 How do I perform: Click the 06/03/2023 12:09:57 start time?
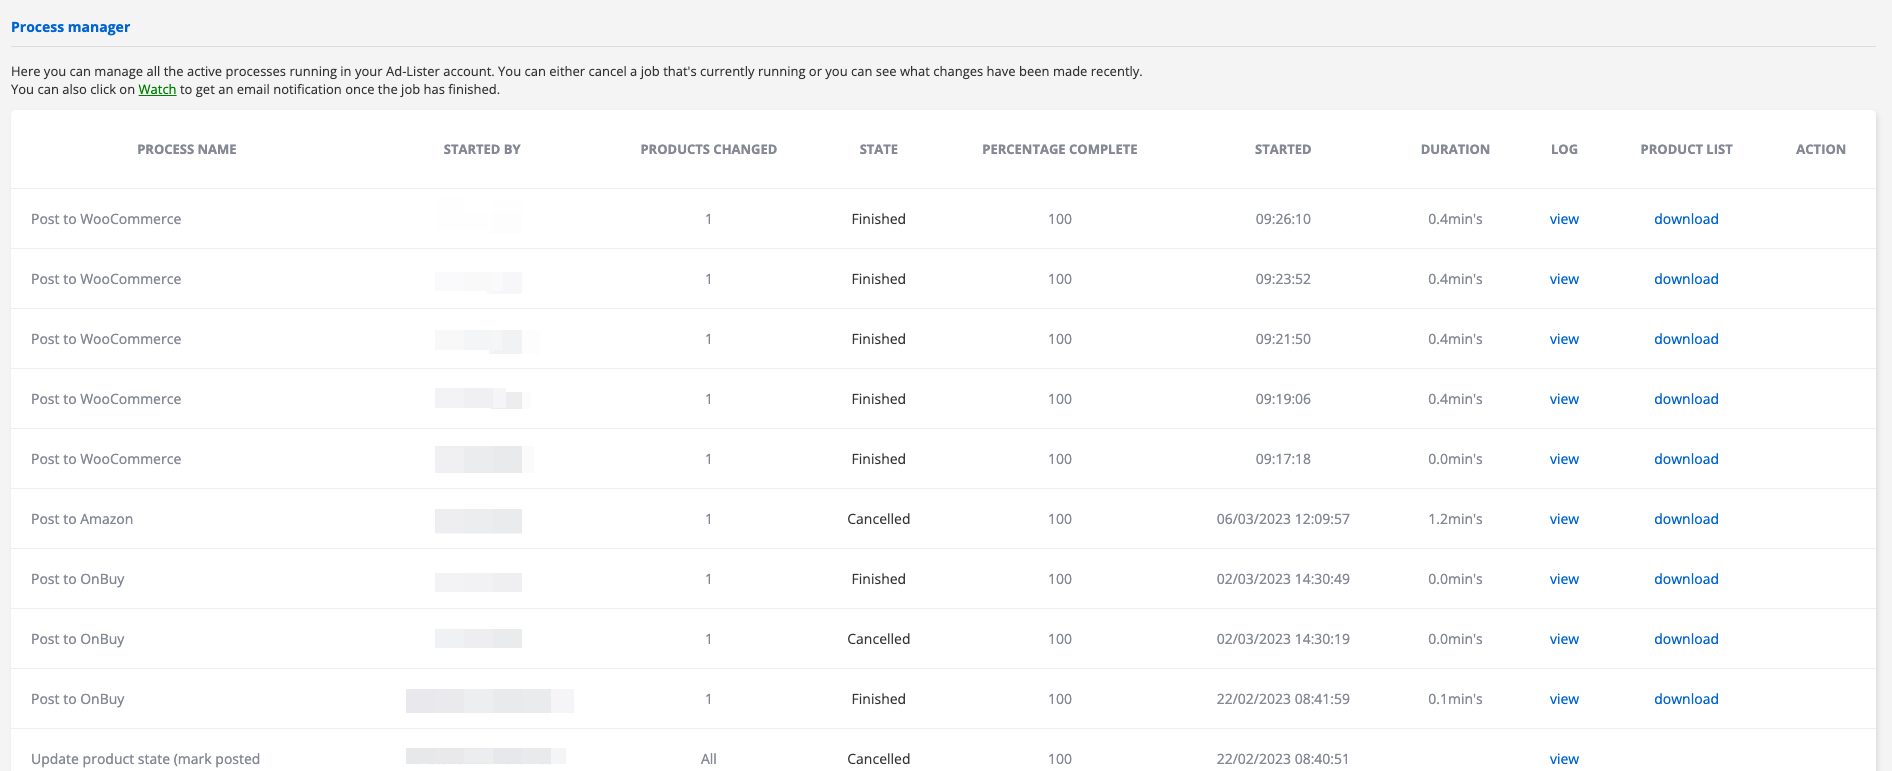click(x=1283, y=519)
